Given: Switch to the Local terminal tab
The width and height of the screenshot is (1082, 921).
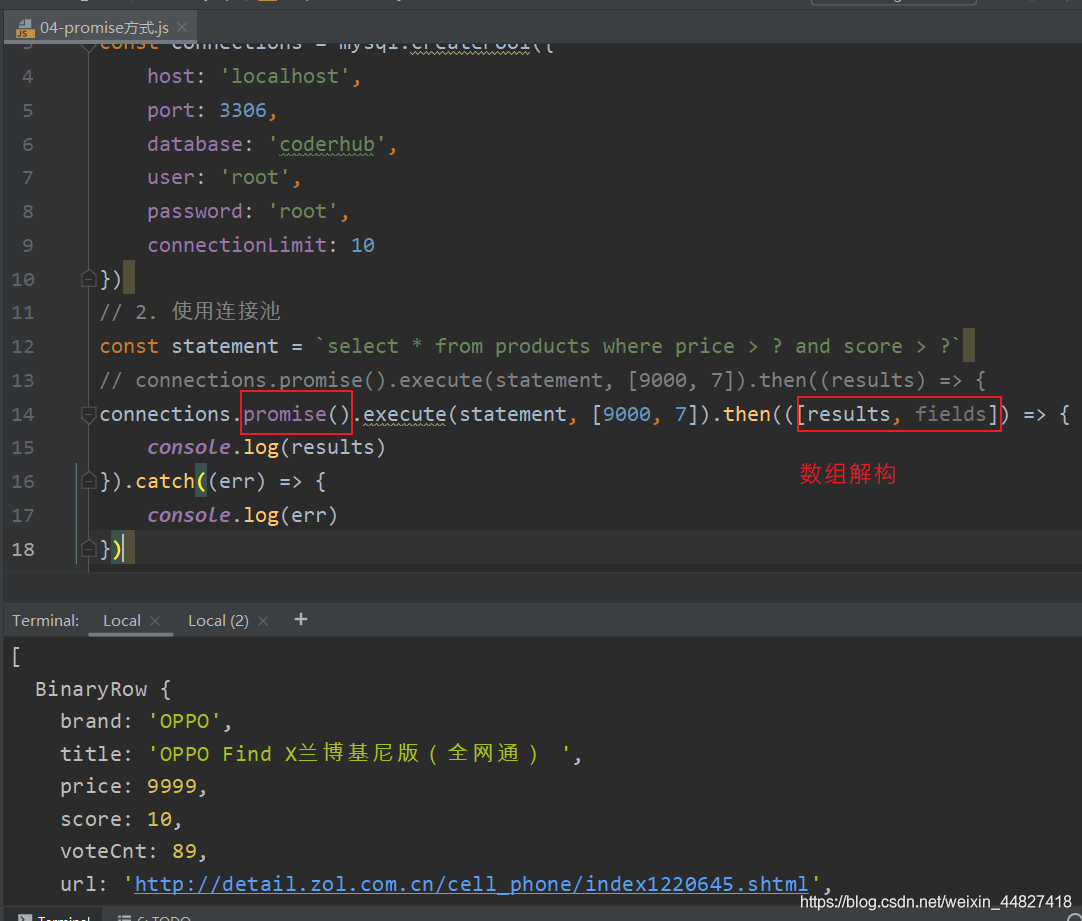Looking at the screenshot, I should 121,620.
